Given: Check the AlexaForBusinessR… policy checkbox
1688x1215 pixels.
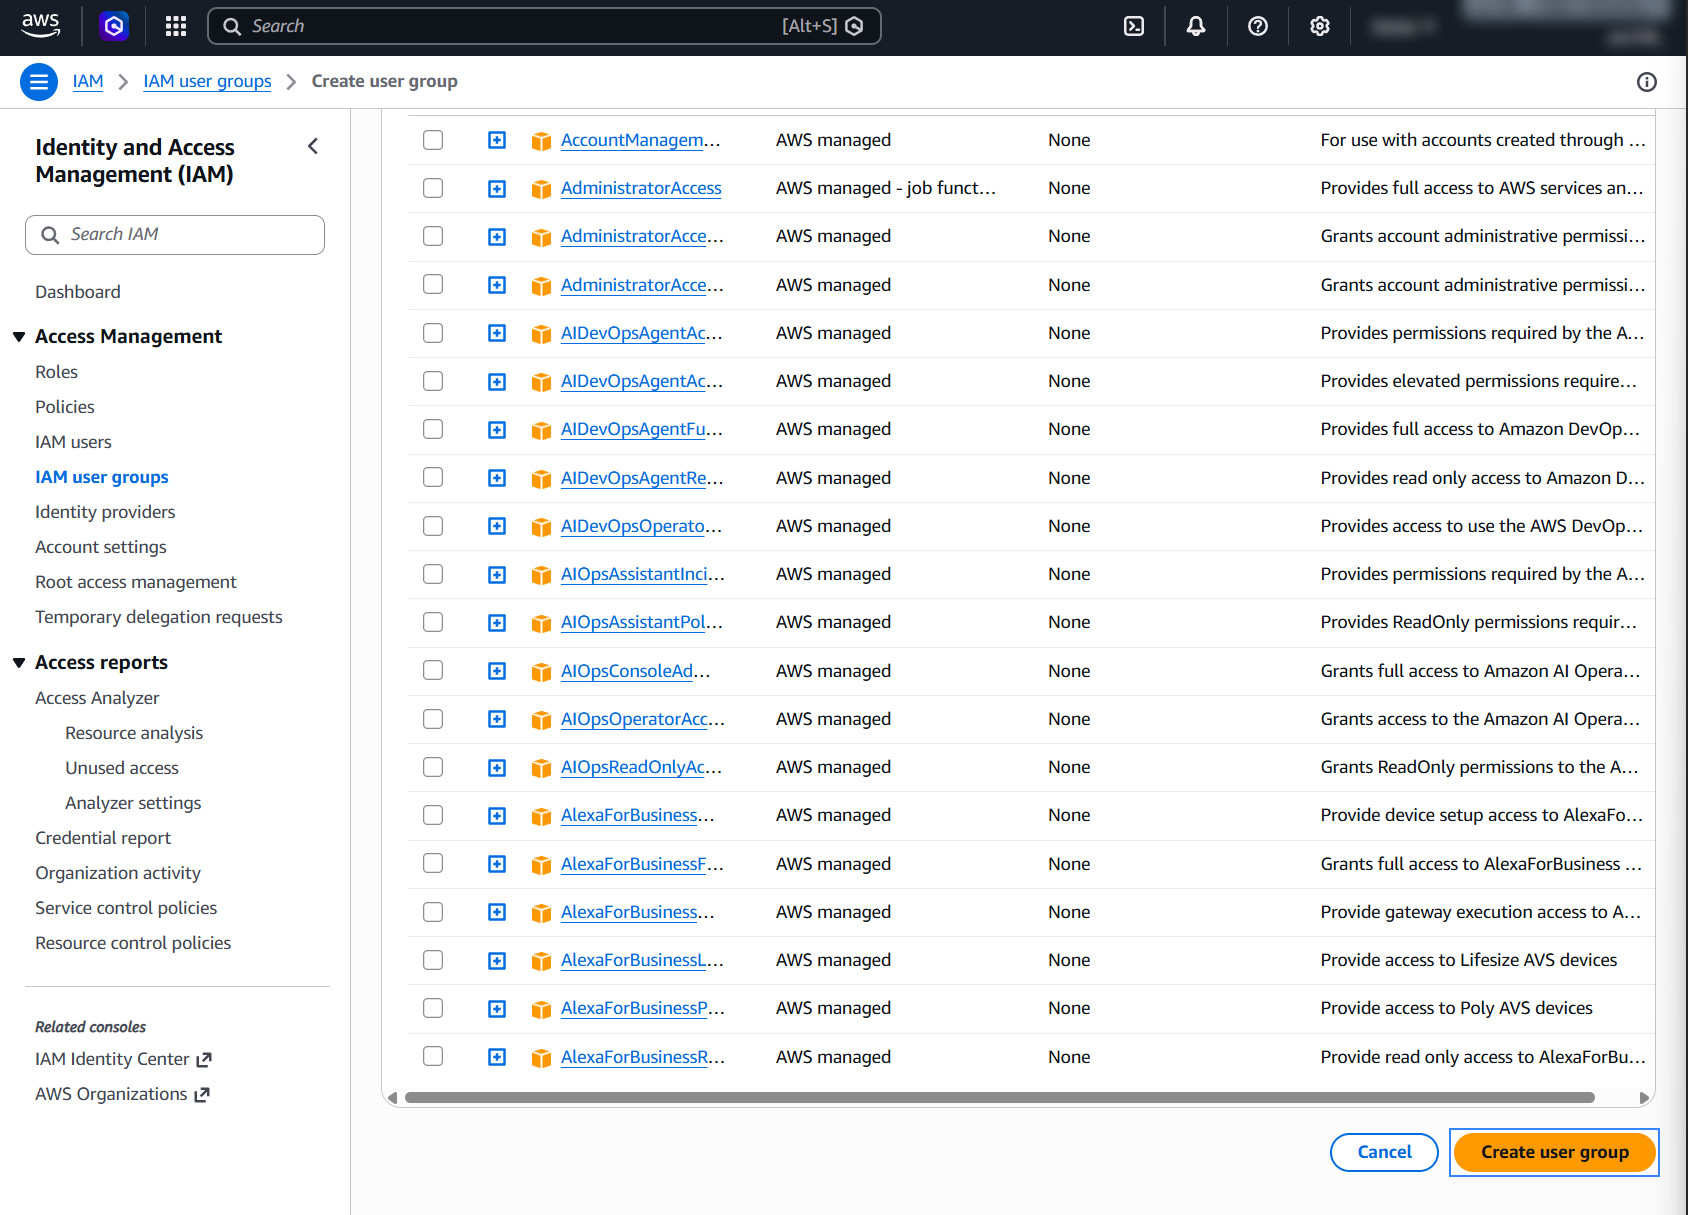Looking at the screenshot, I should tap(433, 1056).
